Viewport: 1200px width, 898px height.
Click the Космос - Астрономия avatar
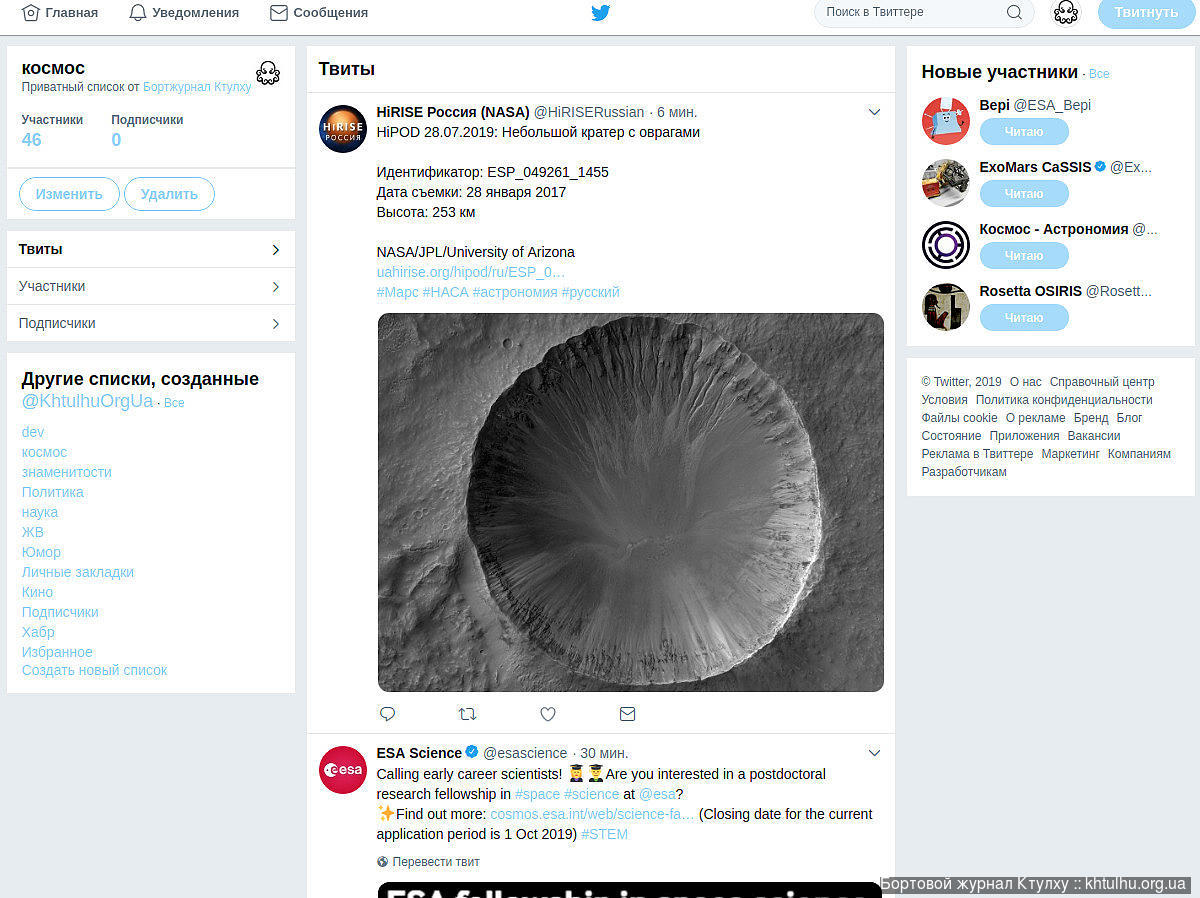[946, 245]
